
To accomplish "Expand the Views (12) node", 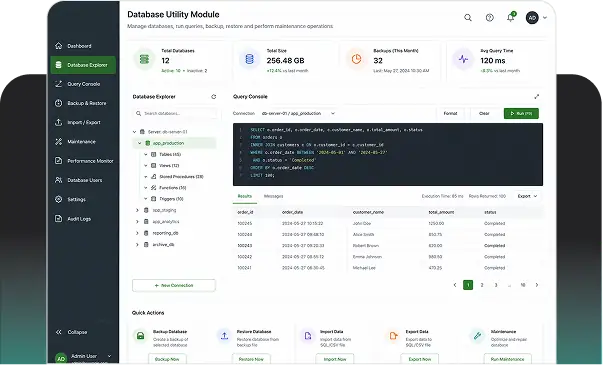I will [x=146, y=165].
